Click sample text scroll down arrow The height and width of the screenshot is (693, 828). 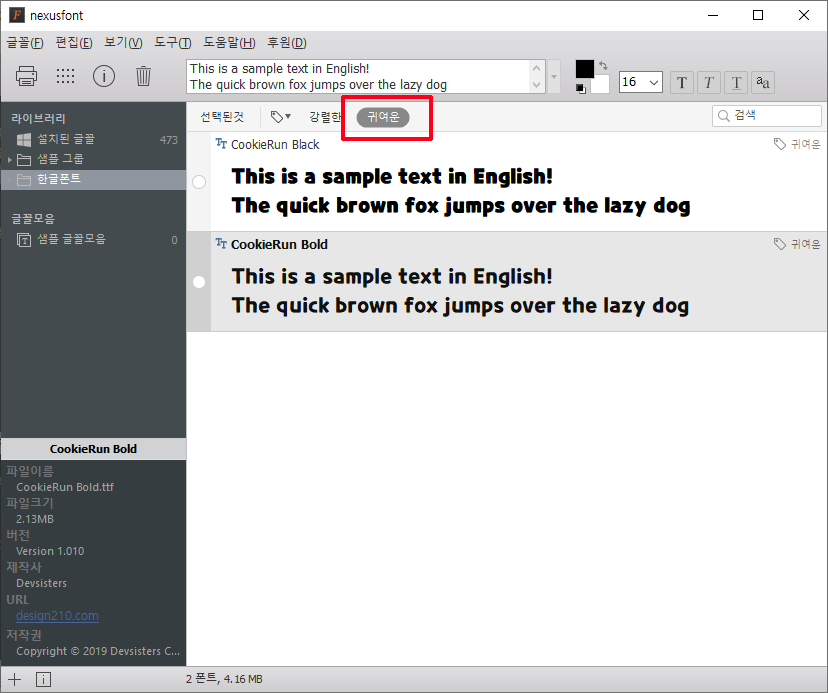click(x=537, y=85)
